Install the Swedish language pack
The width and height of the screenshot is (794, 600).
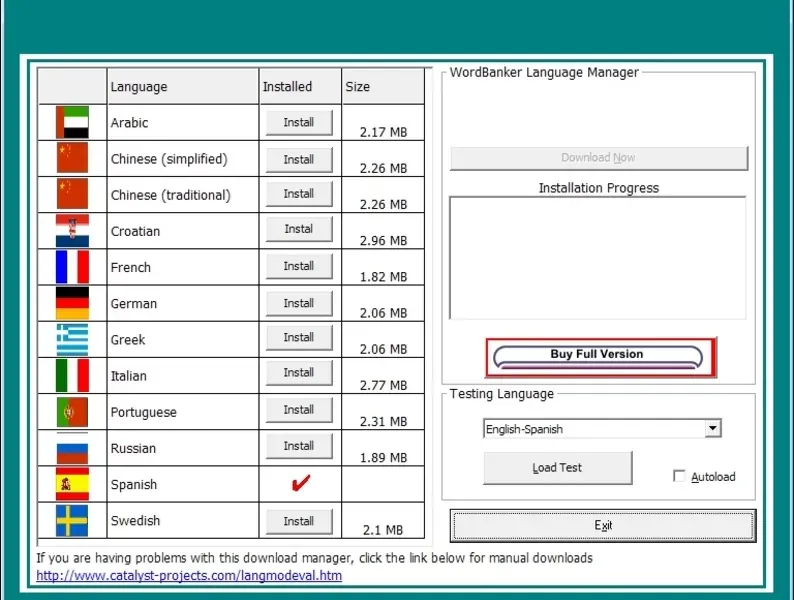299,522
